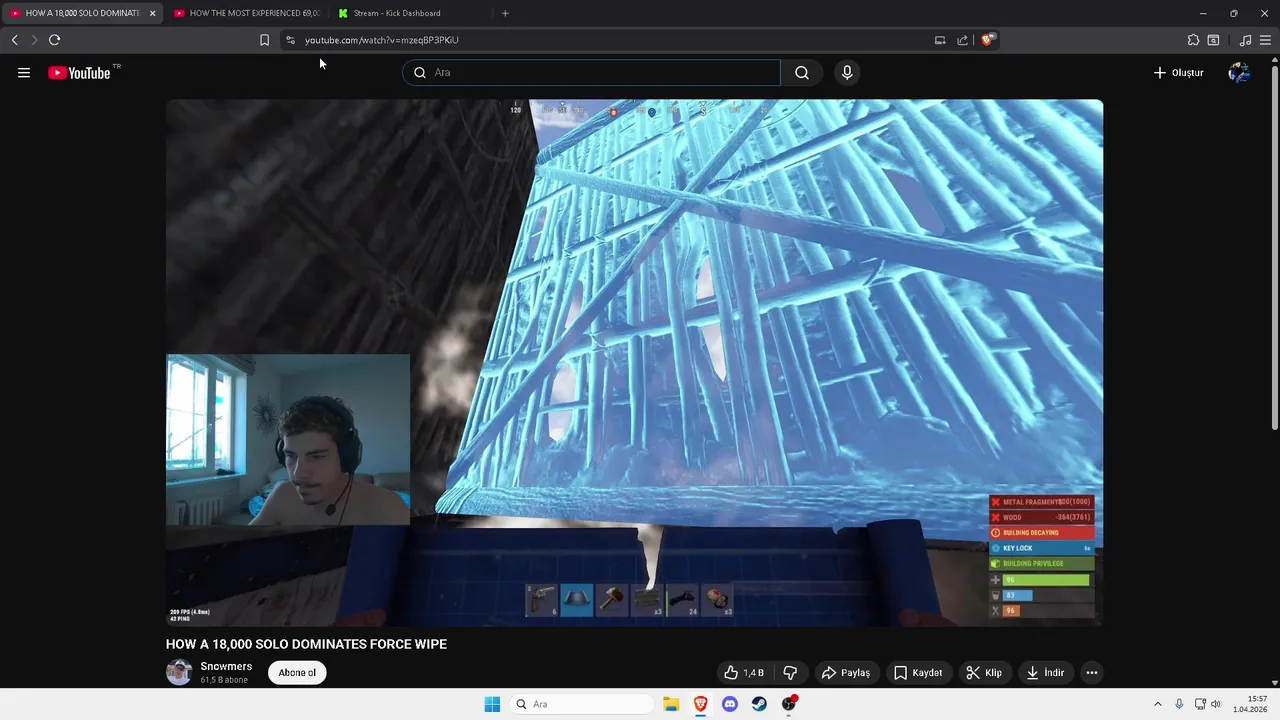
Task: Start voice search with the microphone icon
Action: (847, 72)
